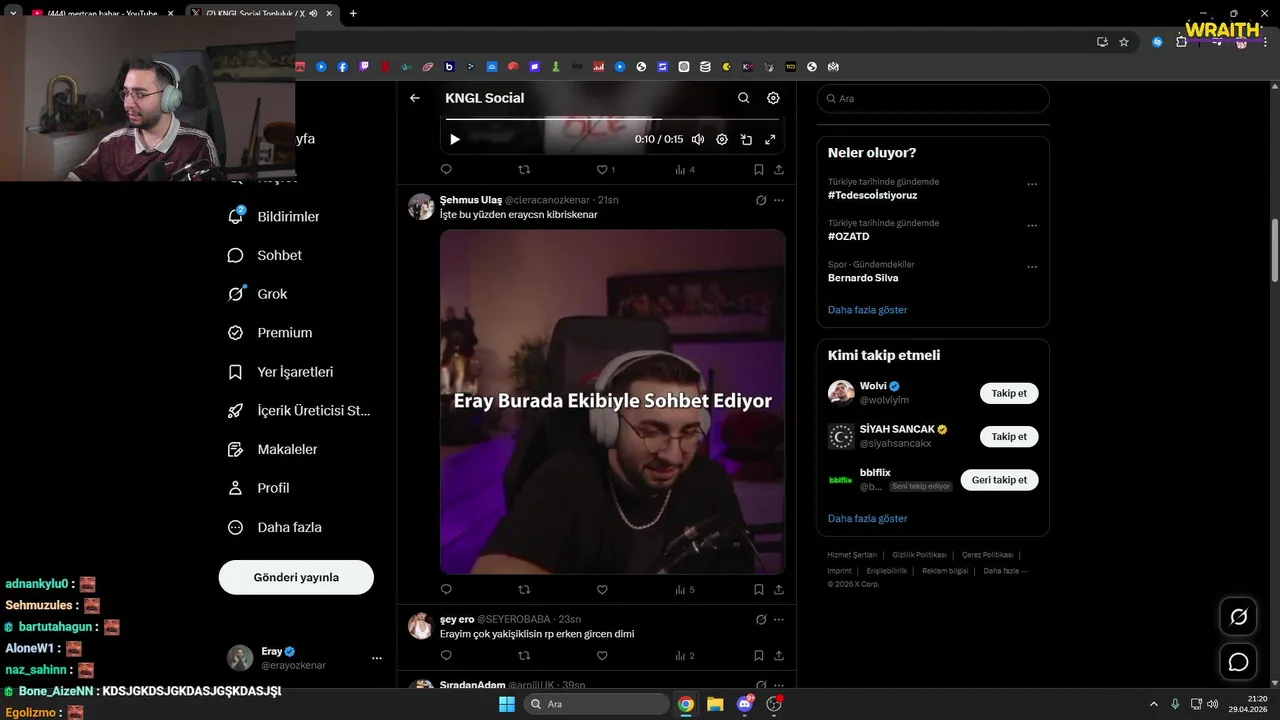Open options for #OZATD trend
Viewport: 1280px width, 720px height.
(1032, 225)
